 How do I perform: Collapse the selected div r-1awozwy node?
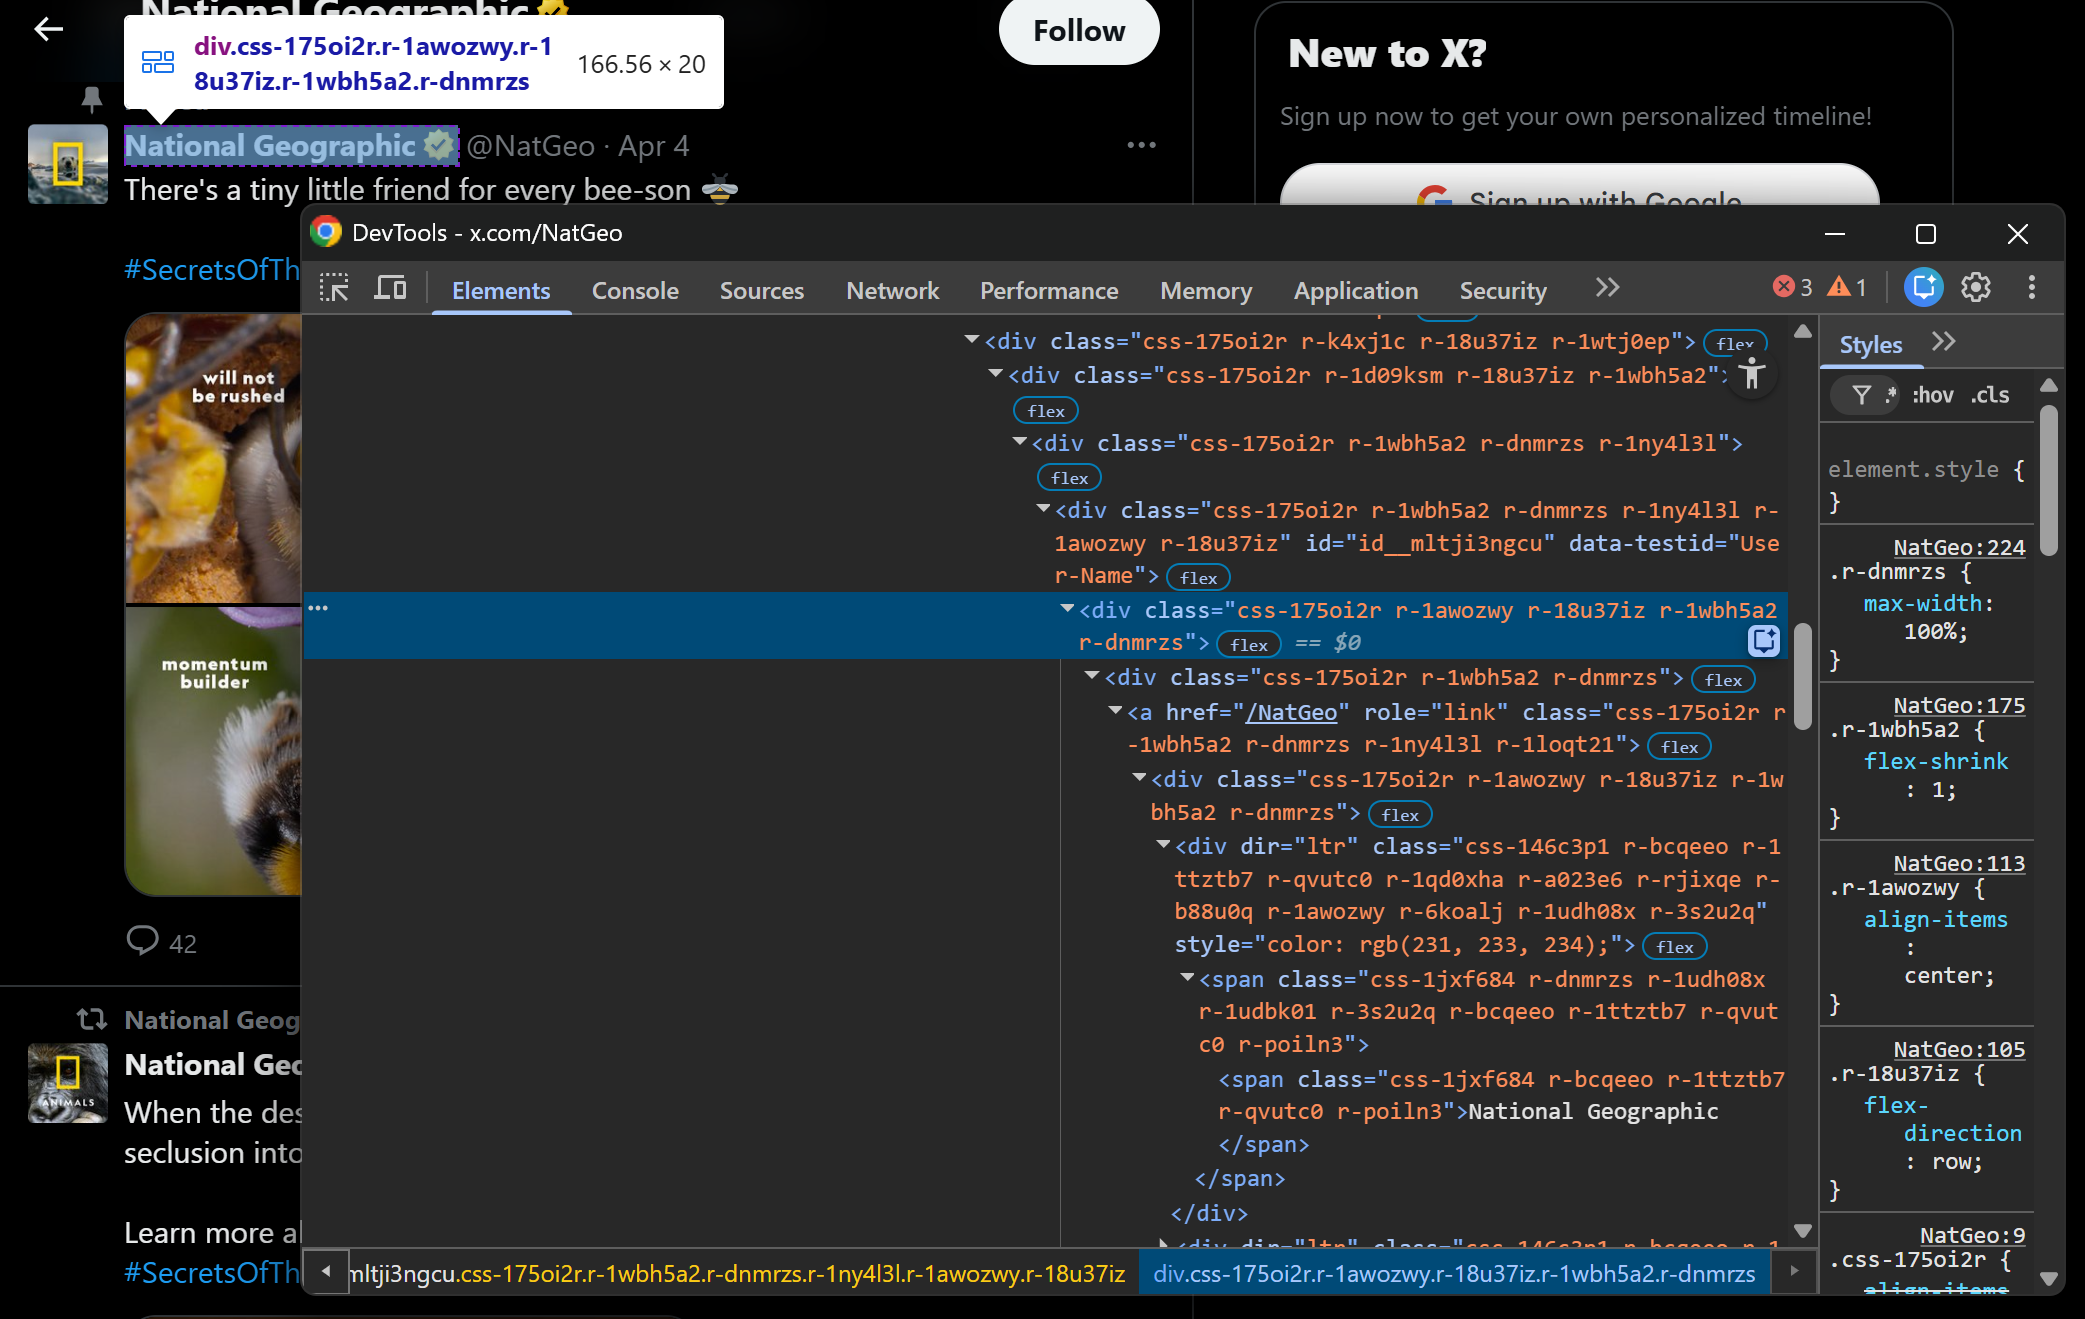(x=1067, y=608)
